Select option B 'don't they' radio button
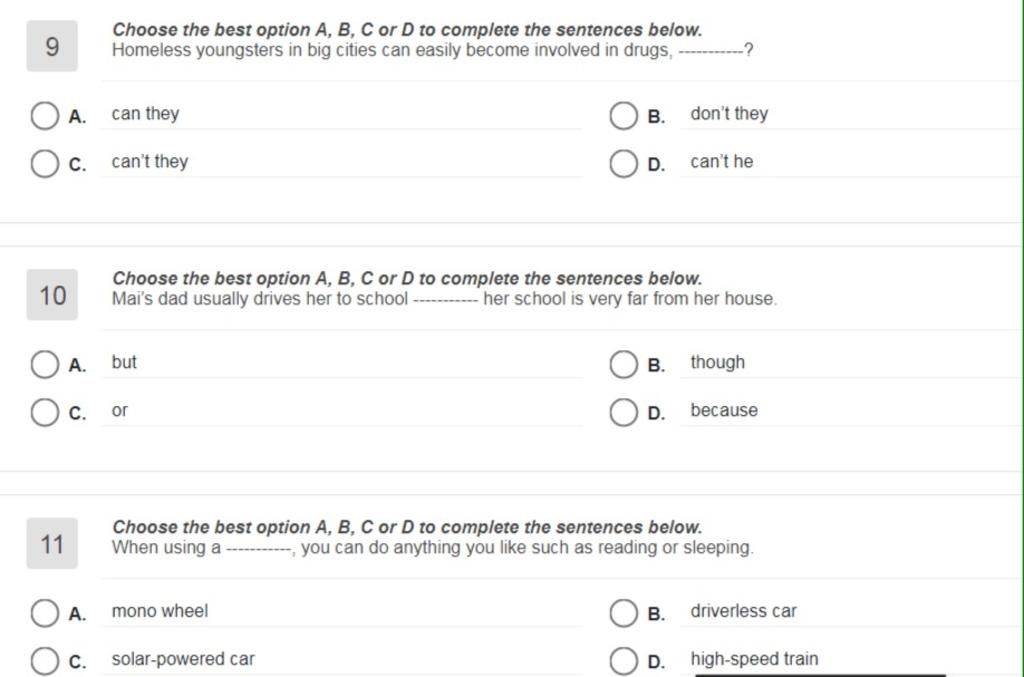This screenshot has width=1024, height=677. coord(624,116)
